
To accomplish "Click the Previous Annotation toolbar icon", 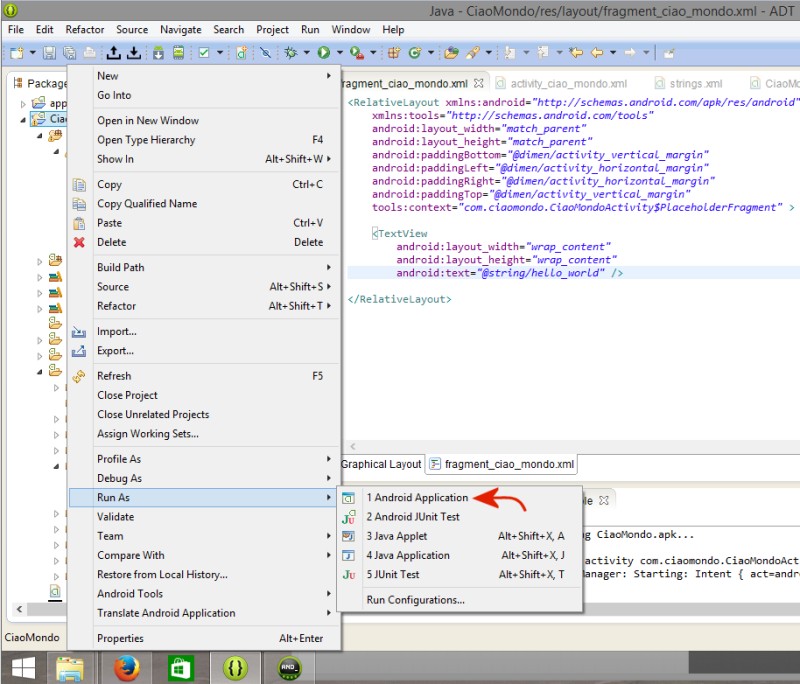I will (543, 53).
